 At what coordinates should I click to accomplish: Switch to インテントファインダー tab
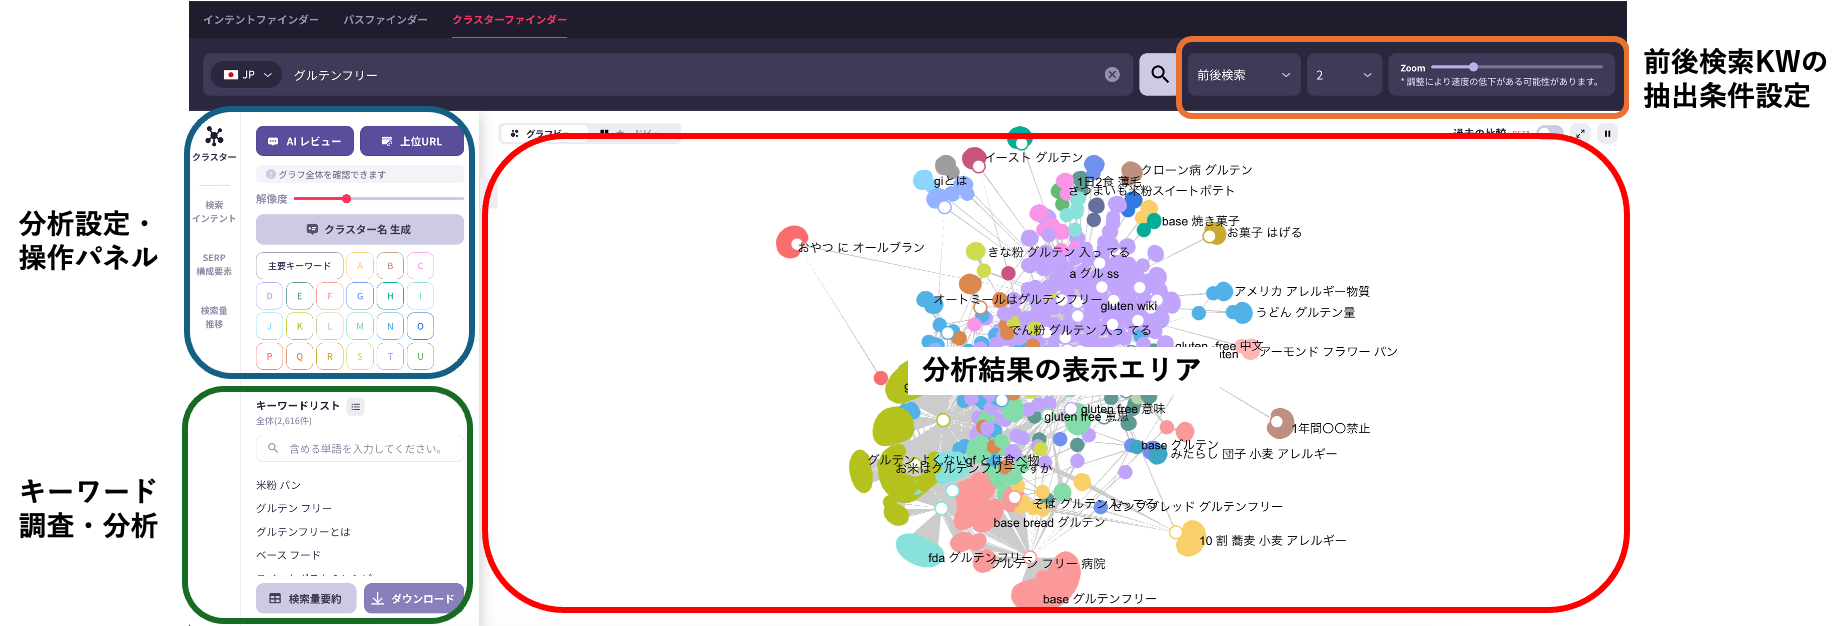click(x=261, y=20)
